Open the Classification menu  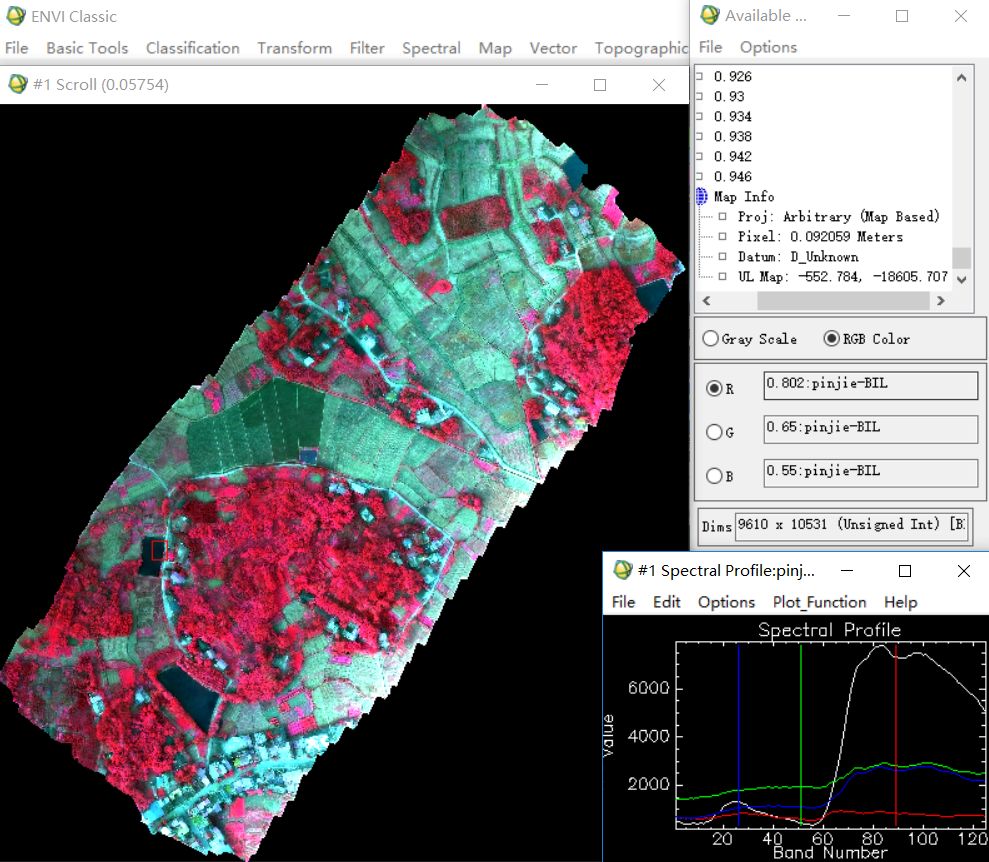(192, 48)
